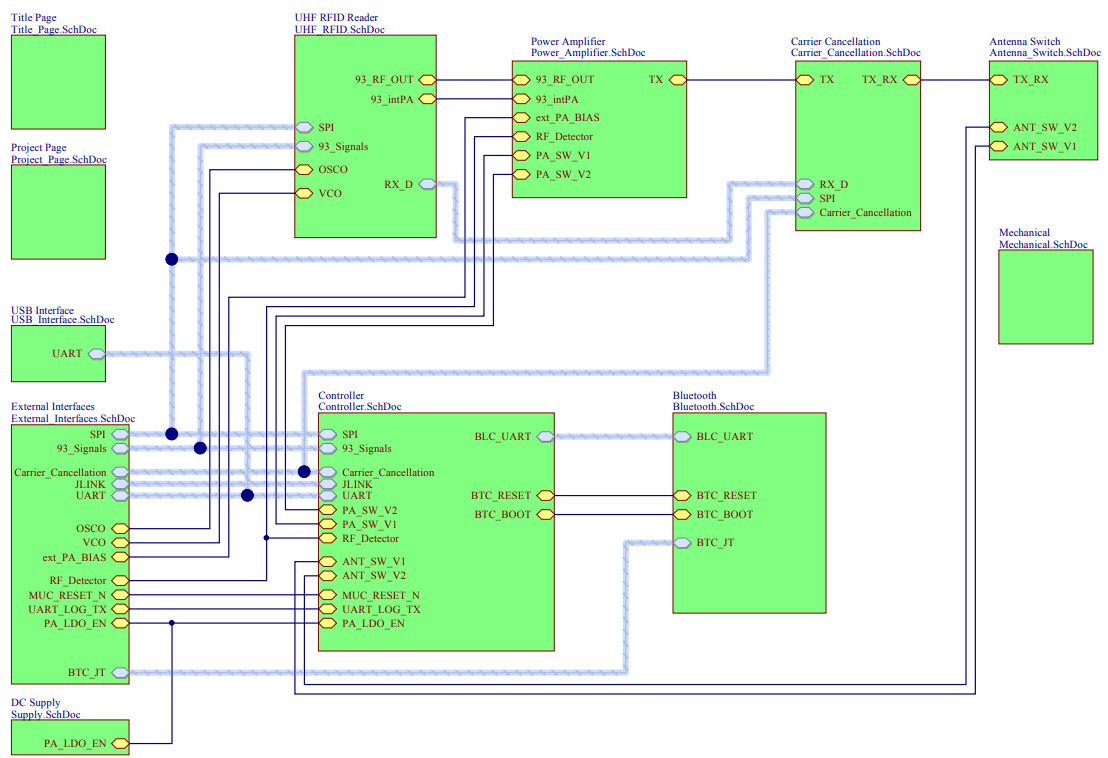Select the 'UHF RFID Reader' designator text
Viewport: 1108px width, 758px height.
(x=336, y=18)
